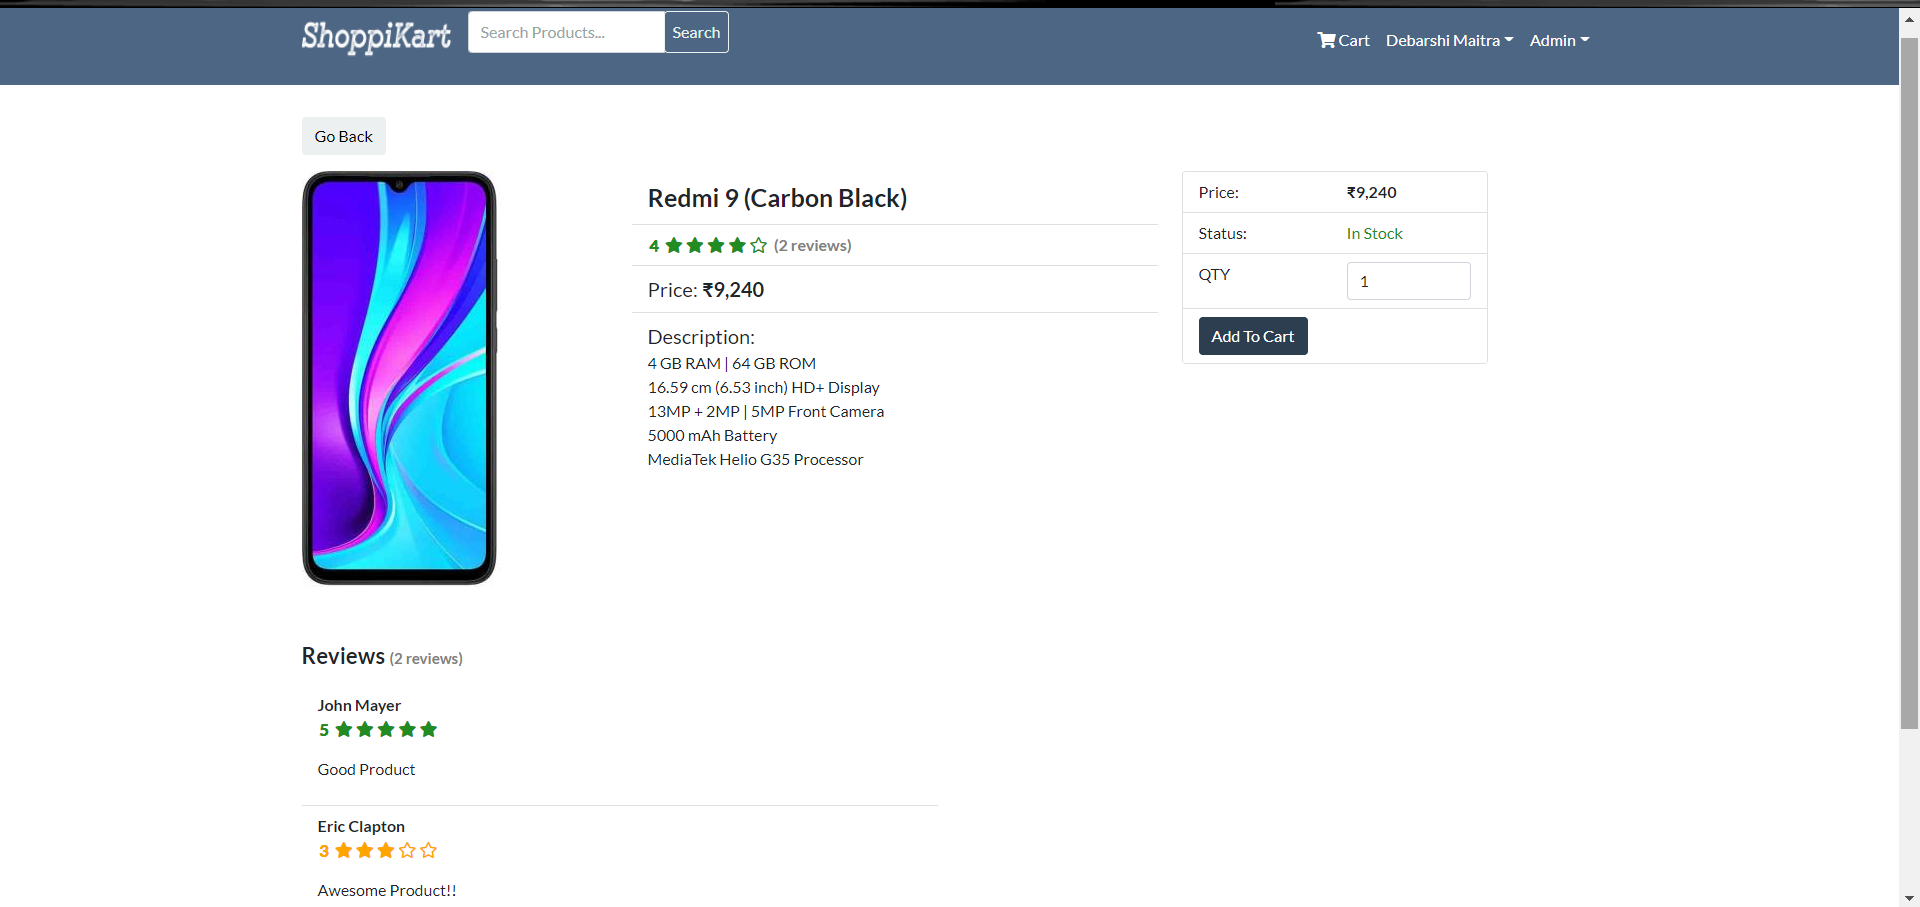Click the empty fifth star in product rating

pyautogui.click(x=759, y=245)
